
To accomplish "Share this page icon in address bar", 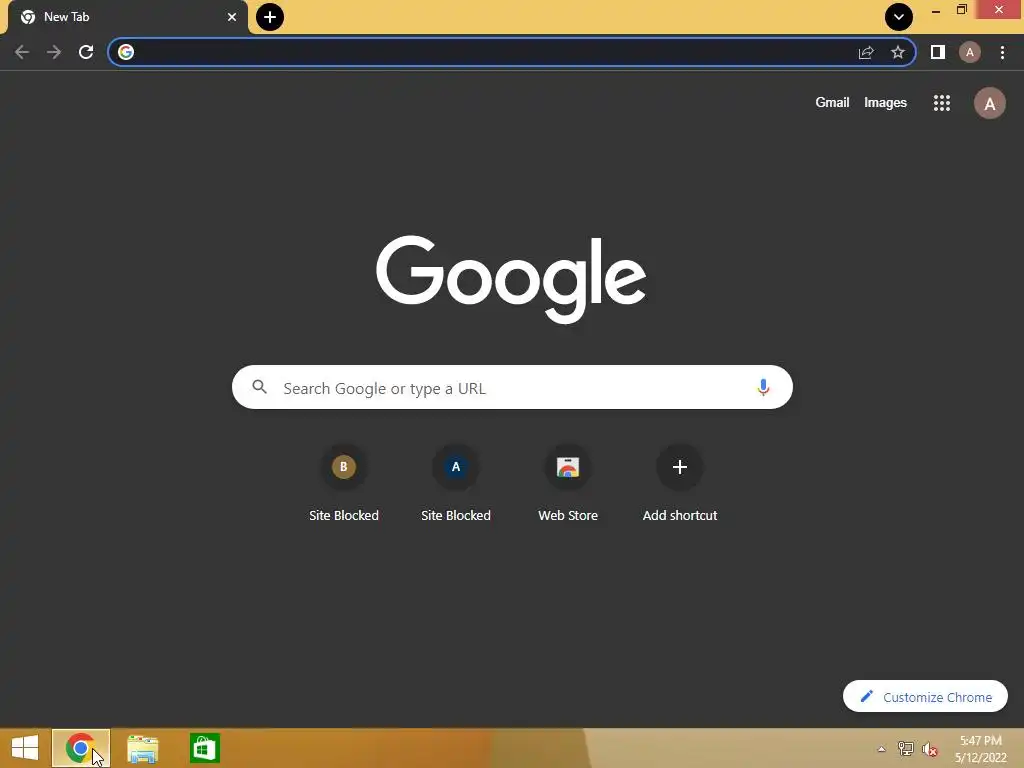I will [866, 52].
